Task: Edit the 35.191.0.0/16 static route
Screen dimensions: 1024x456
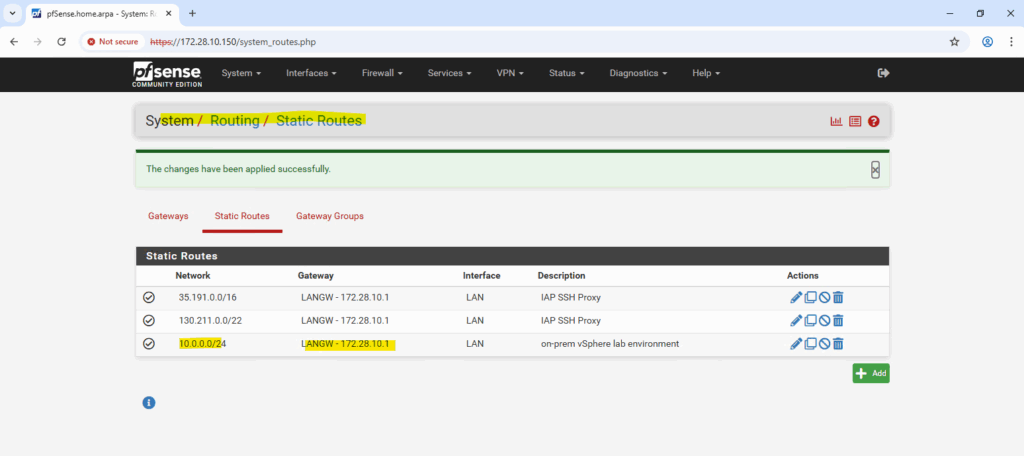Action: (796, 297)
